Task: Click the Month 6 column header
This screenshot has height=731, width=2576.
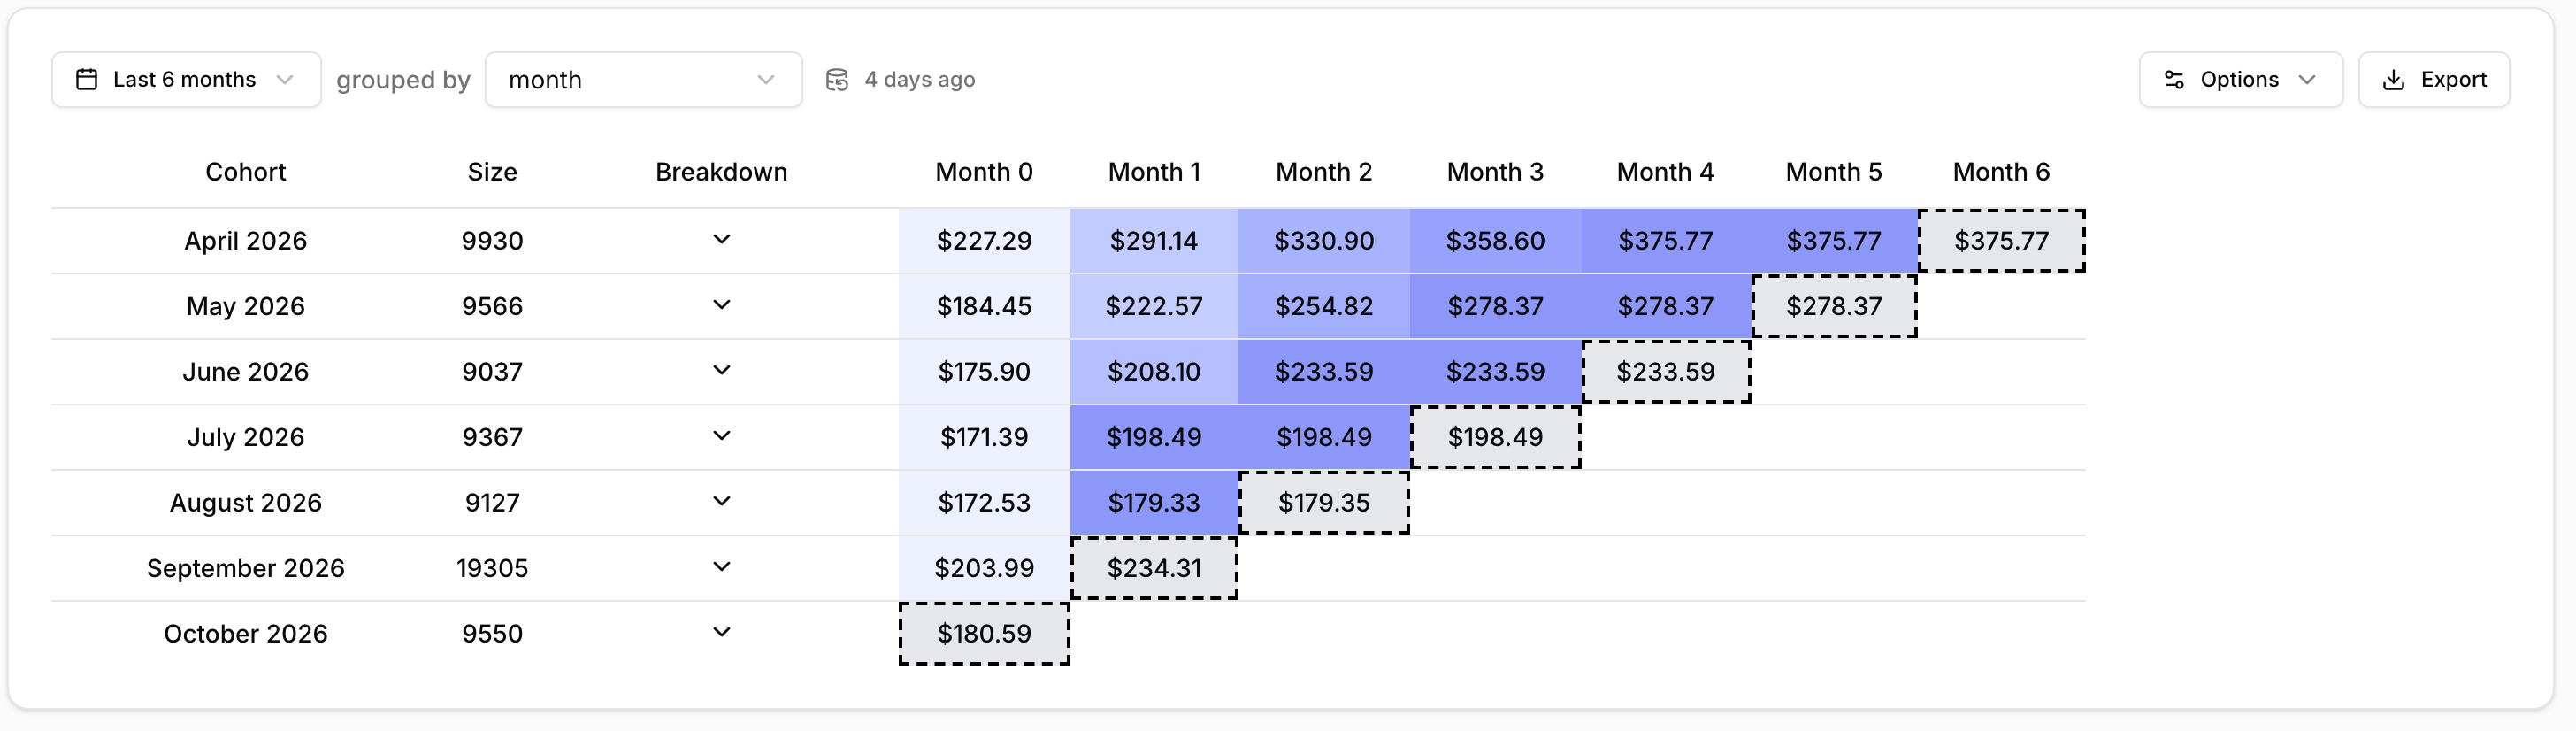Action: click(2001, 172)
